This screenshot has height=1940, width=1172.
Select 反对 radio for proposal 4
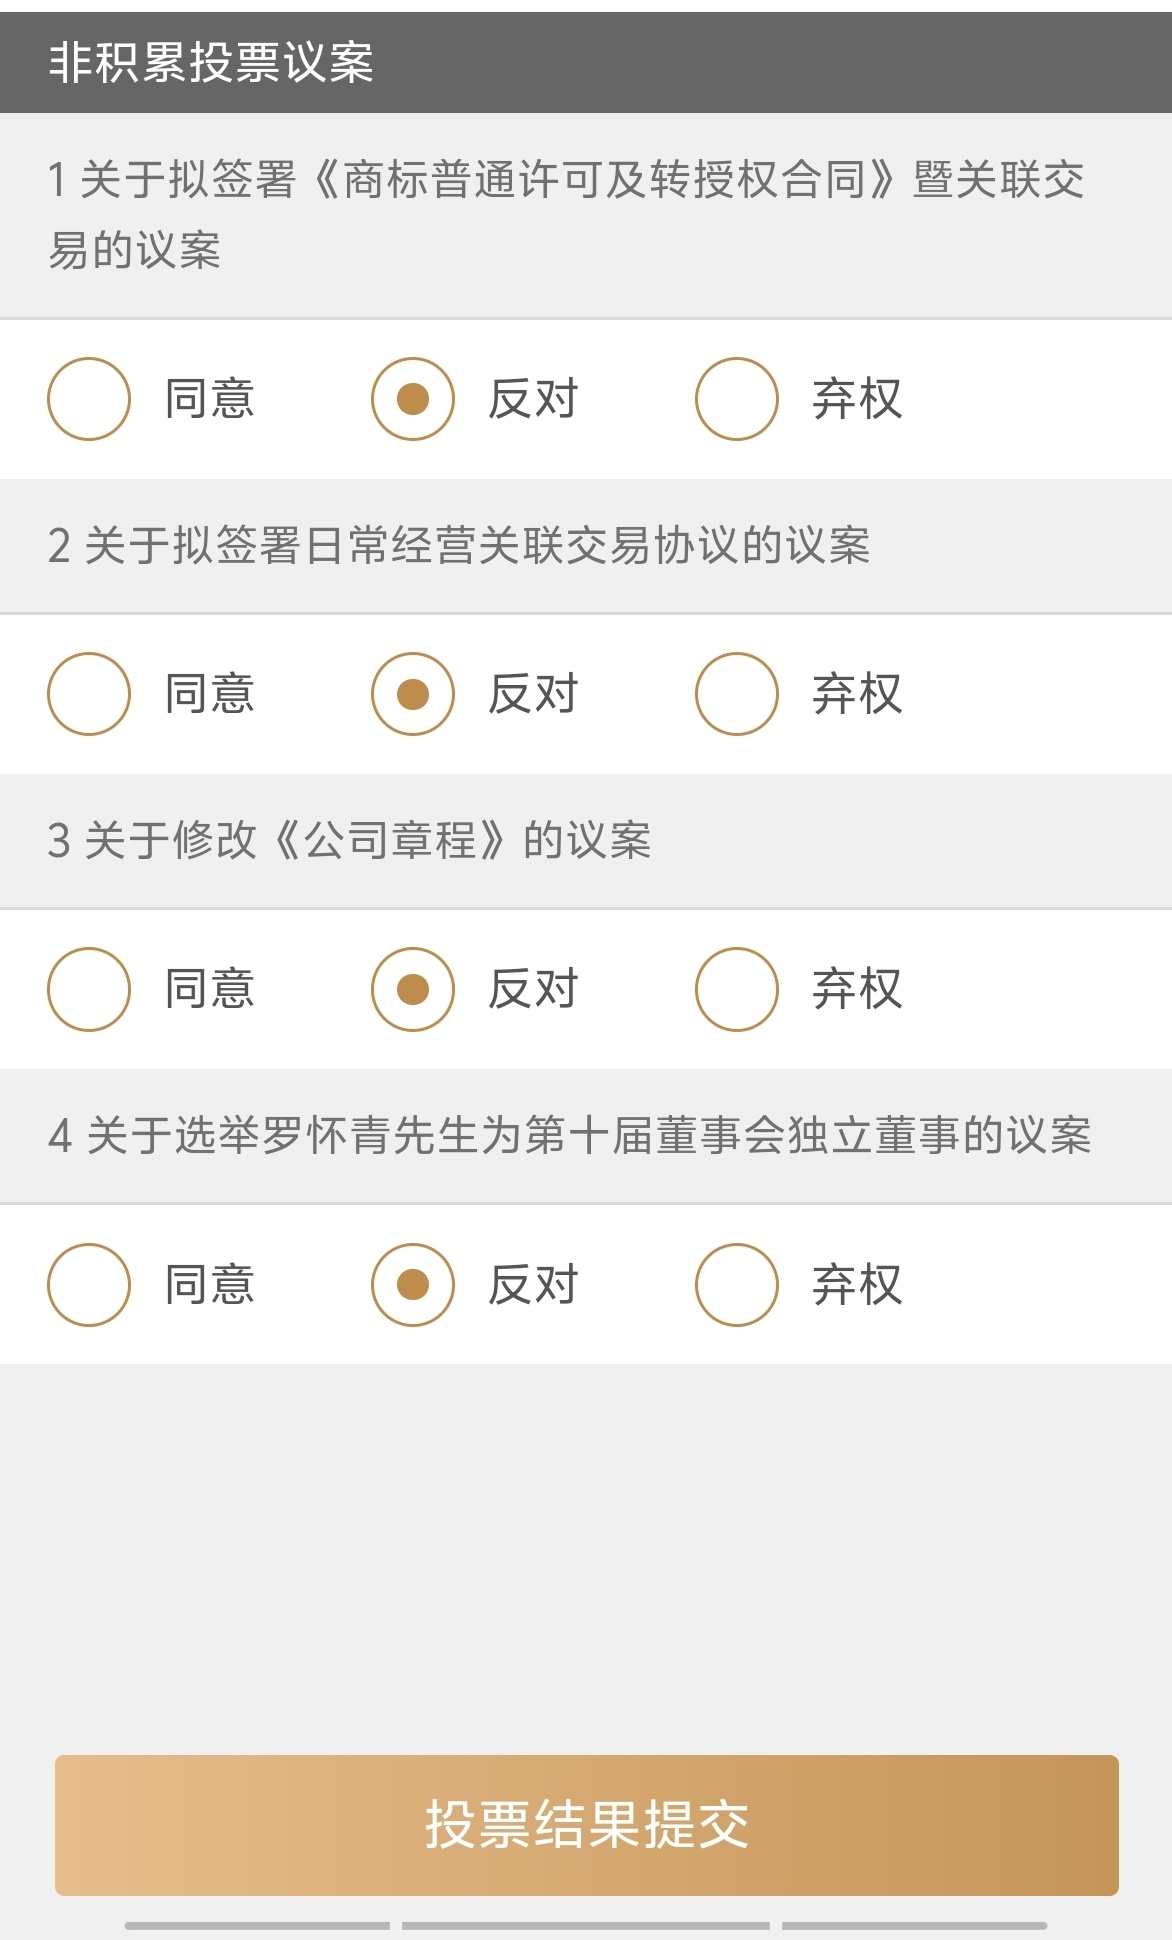coord(413,1285)
